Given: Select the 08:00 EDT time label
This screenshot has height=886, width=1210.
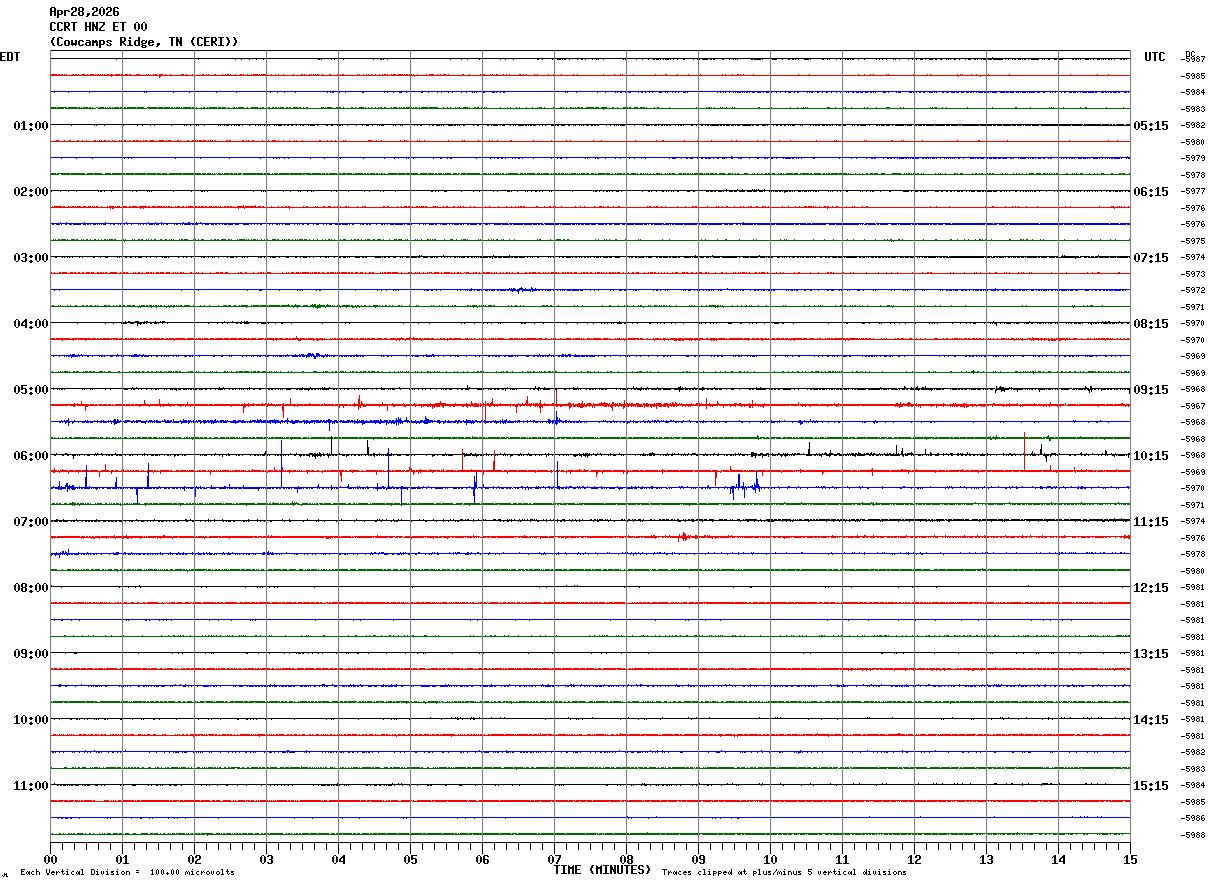Looking at the screenshot, I should tap(31, 588).
